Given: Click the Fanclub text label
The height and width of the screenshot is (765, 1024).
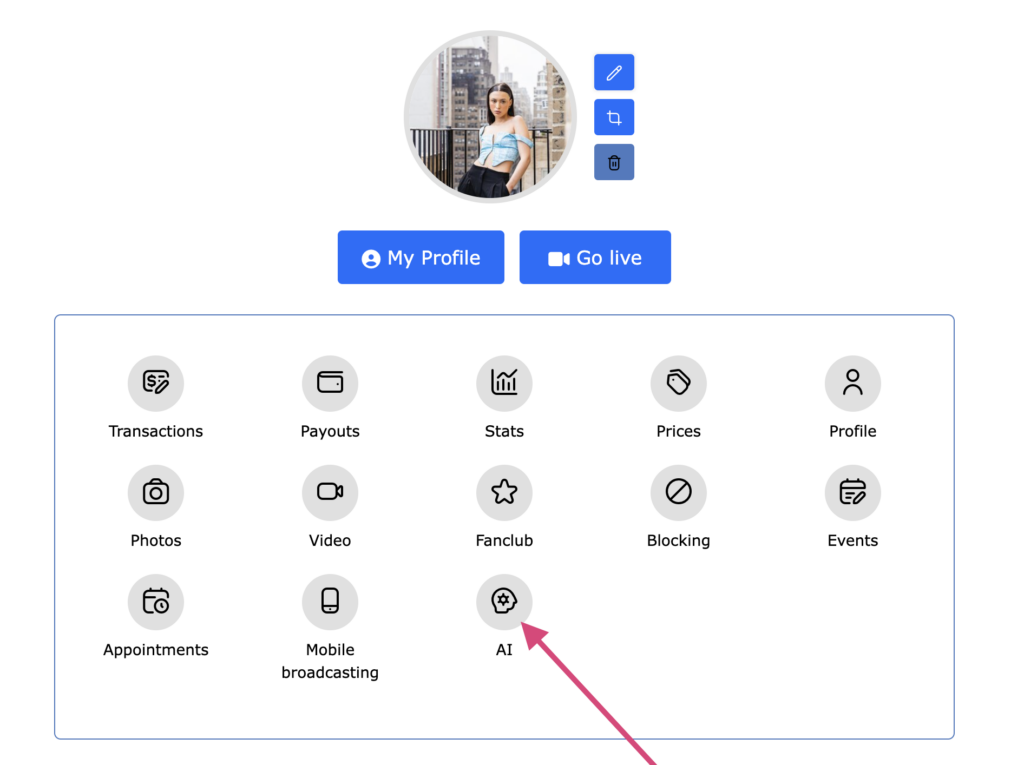Looking at the screenshot, I should tap(504, 541).
